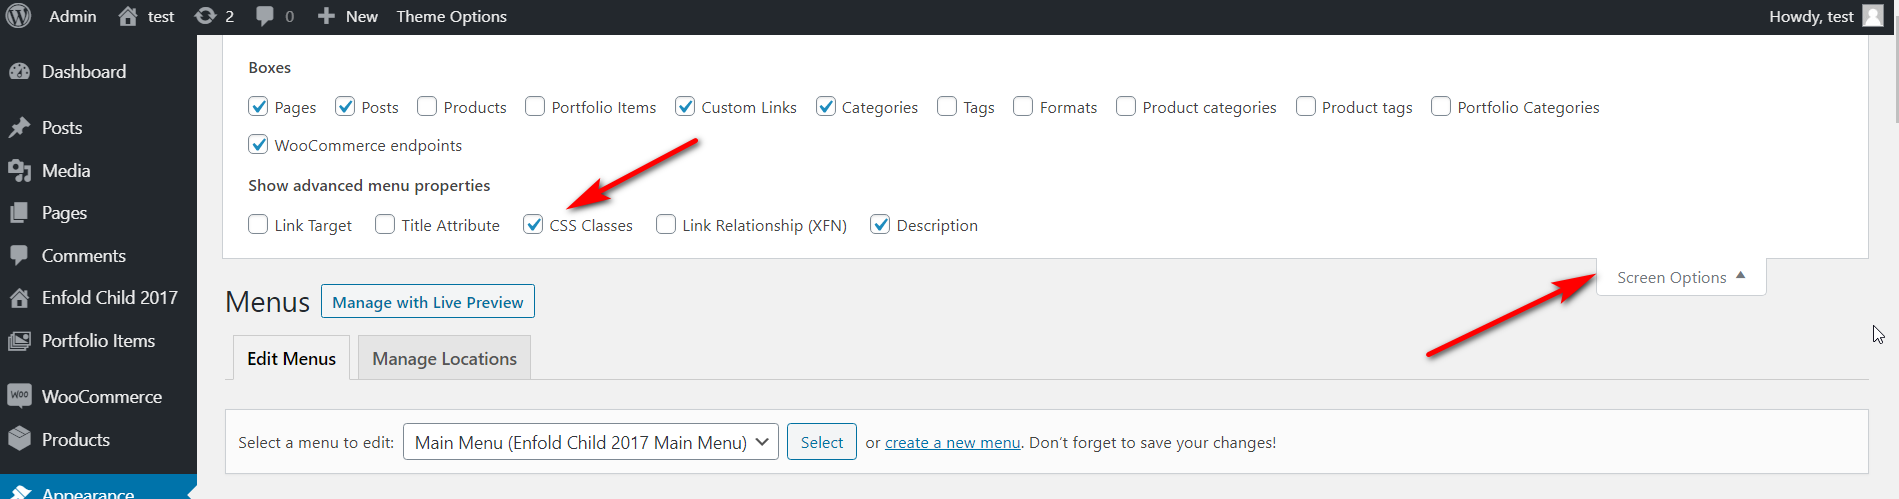Click create a new menu link
This screenshot has width=1899, height=499.
(x=952, y=442)
